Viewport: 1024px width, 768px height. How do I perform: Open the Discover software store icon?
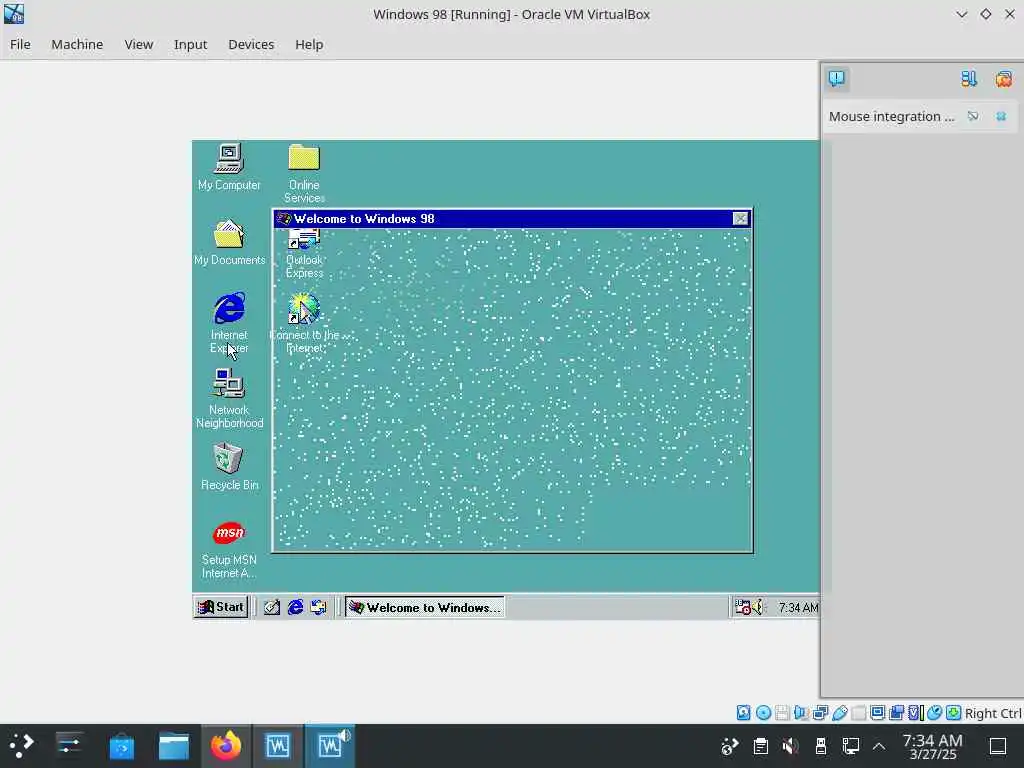[x=121, y=745]
